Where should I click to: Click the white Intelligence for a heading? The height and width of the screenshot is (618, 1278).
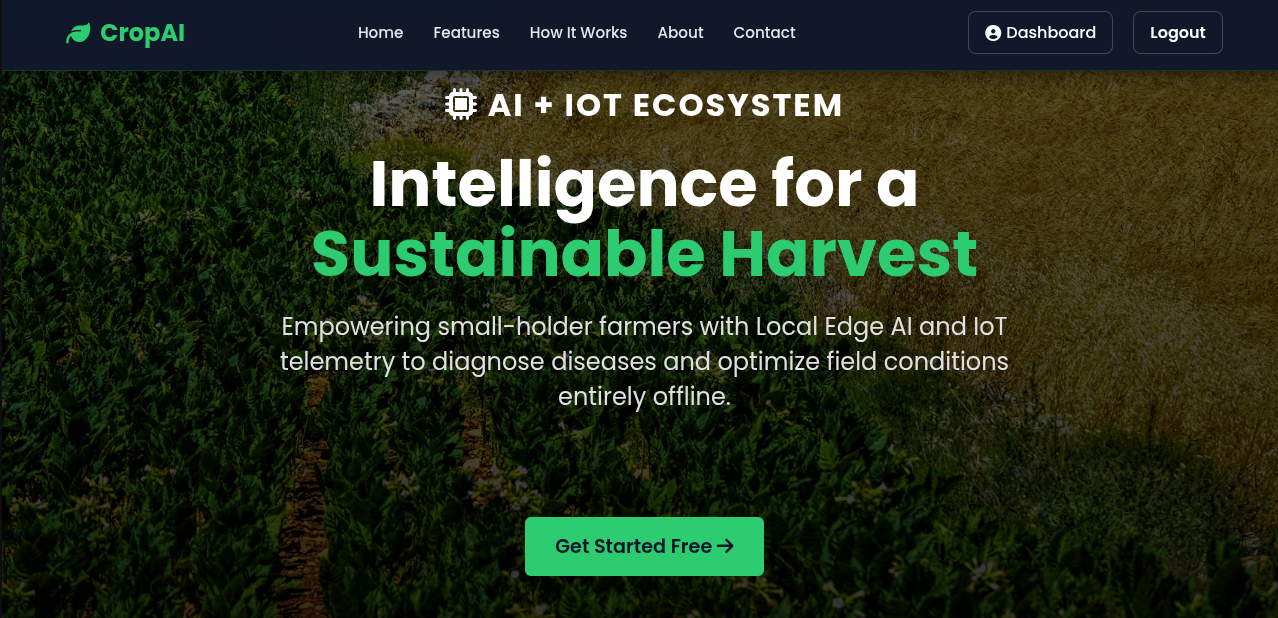click(644, 184)
